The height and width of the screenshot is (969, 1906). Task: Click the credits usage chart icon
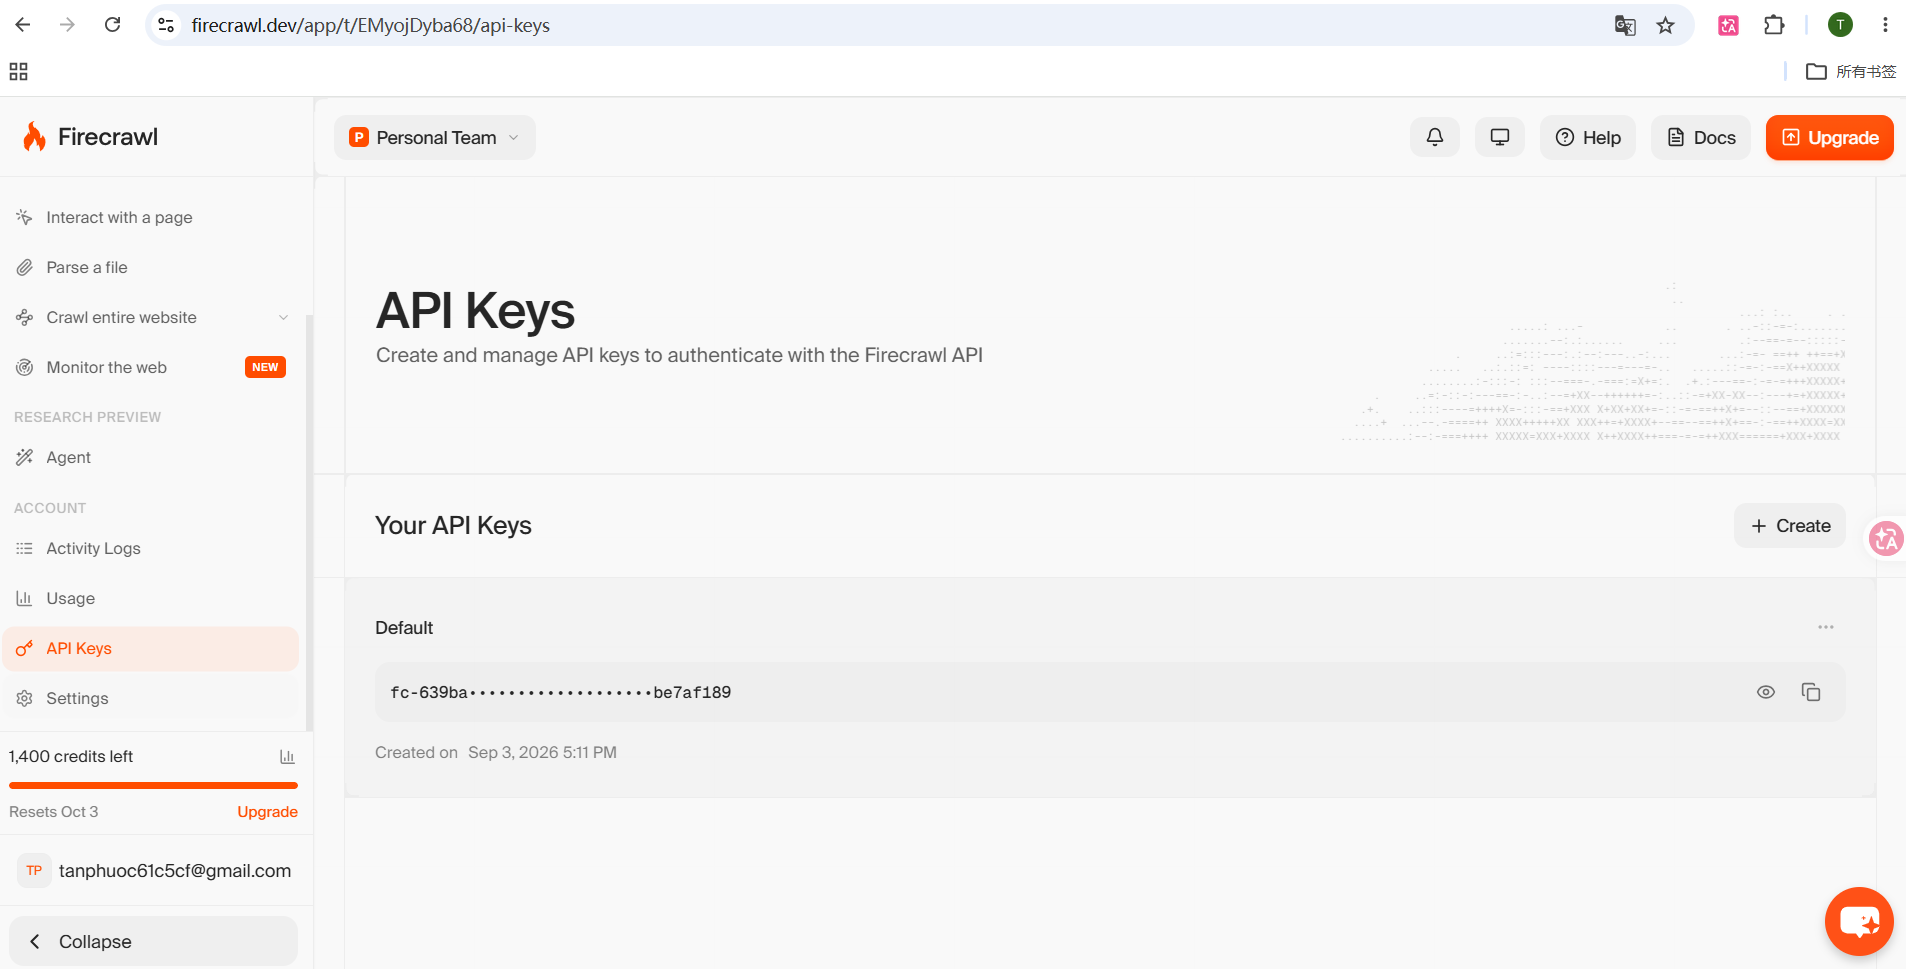287,757
